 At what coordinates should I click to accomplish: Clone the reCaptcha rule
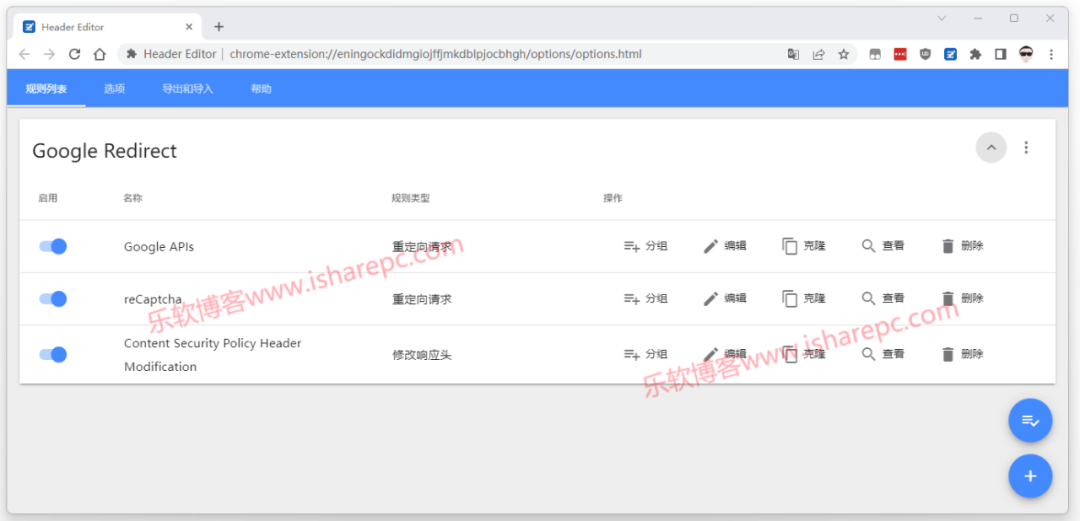(804, 298)
